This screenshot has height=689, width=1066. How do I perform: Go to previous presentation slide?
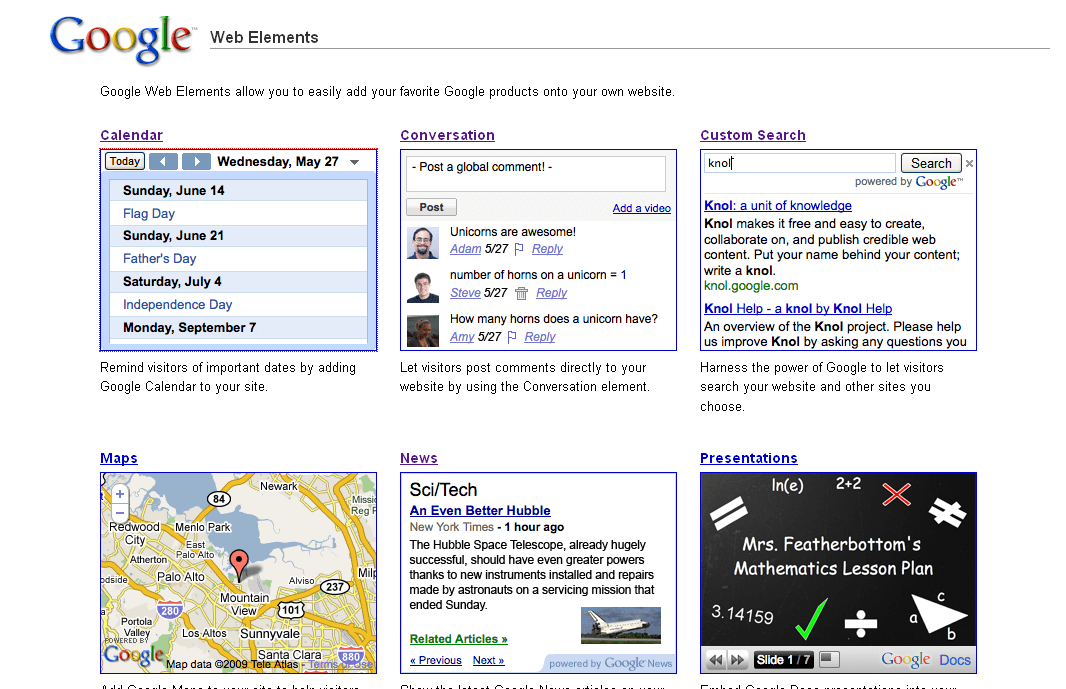tap(715, 659)
